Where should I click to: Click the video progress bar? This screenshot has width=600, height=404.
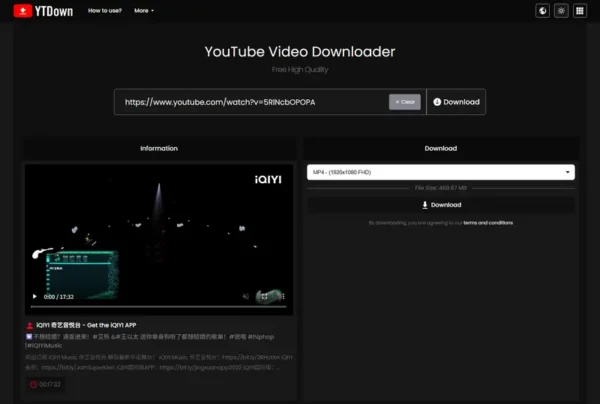tap(158, 306)
